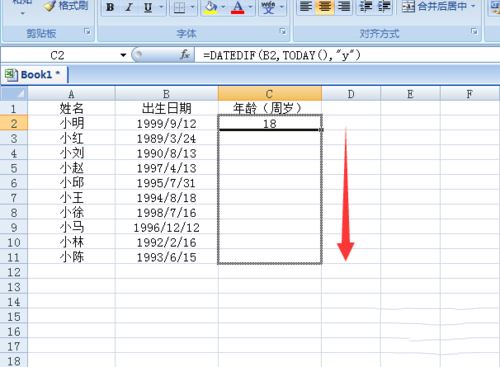Select the column C header
This screenshot has height=367, width=500.
(270, 94)
